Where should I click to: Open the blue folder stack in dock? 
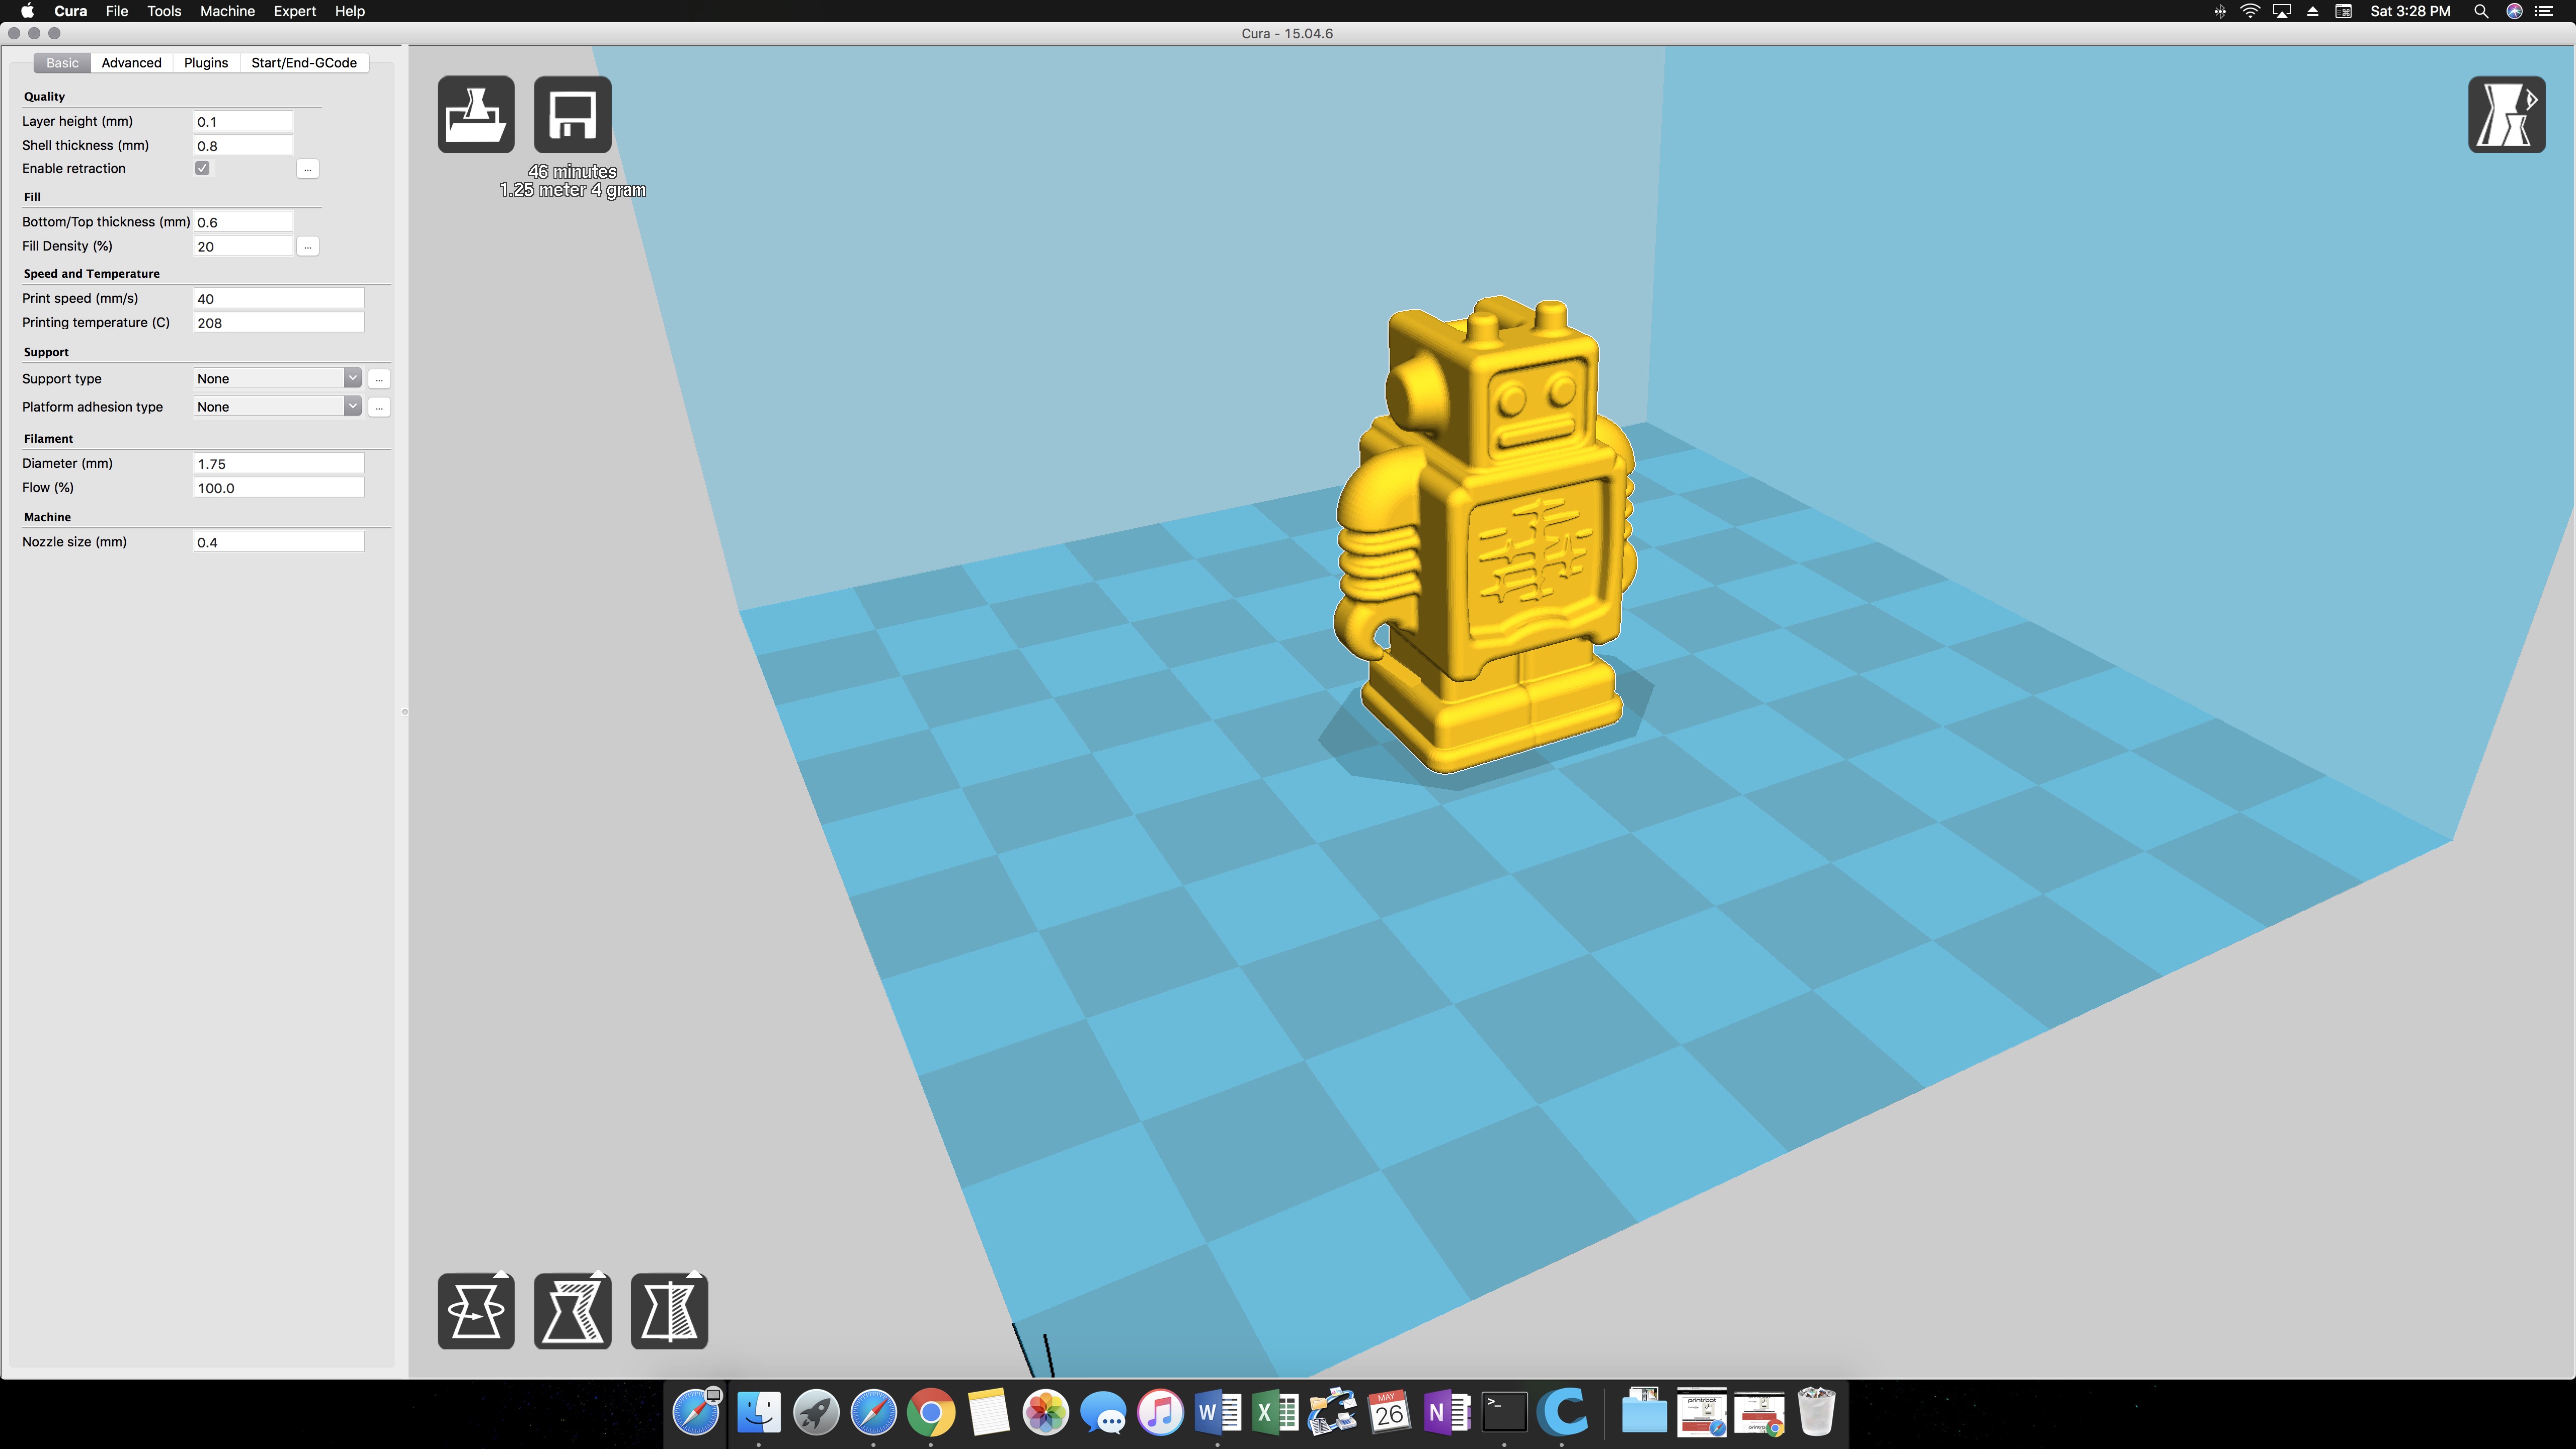(1644, 1412)
